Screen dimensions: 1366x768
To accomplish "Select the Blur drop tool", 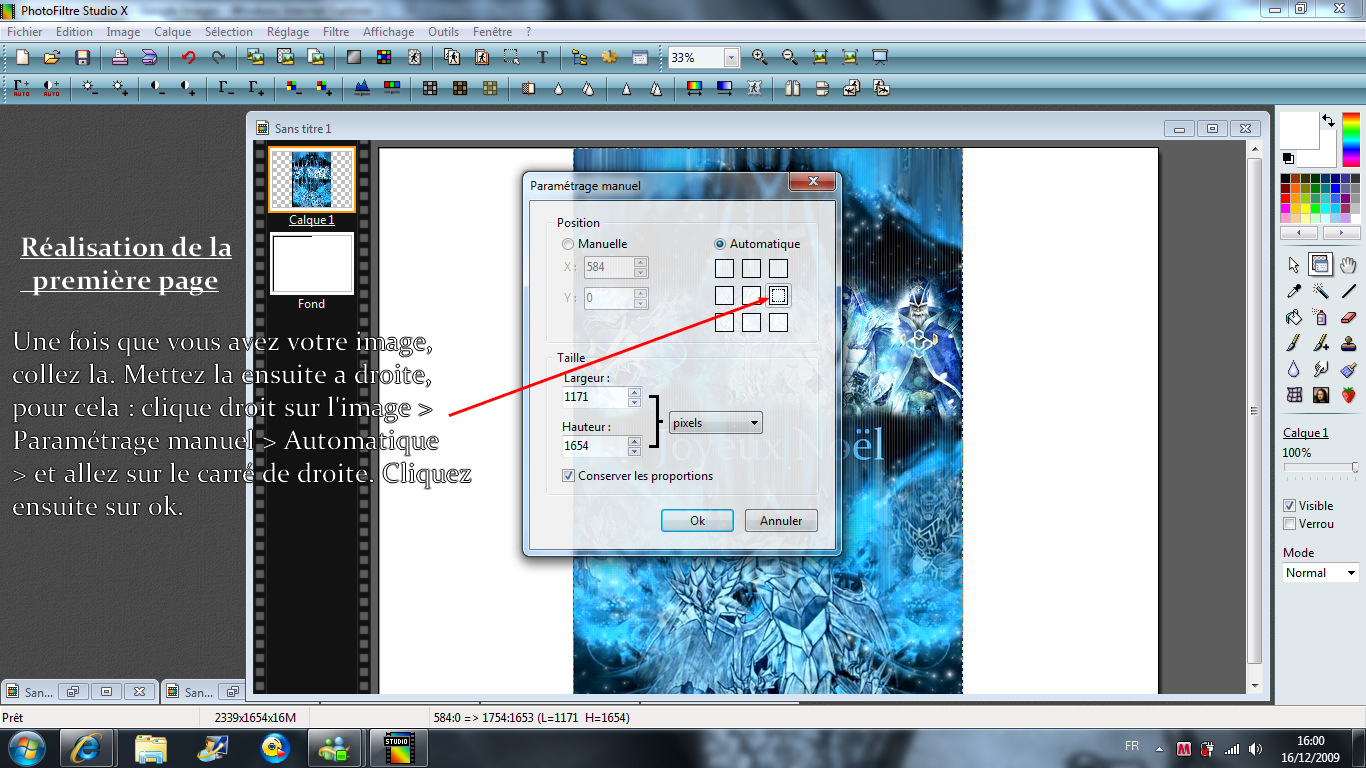I will (1294, 369).
